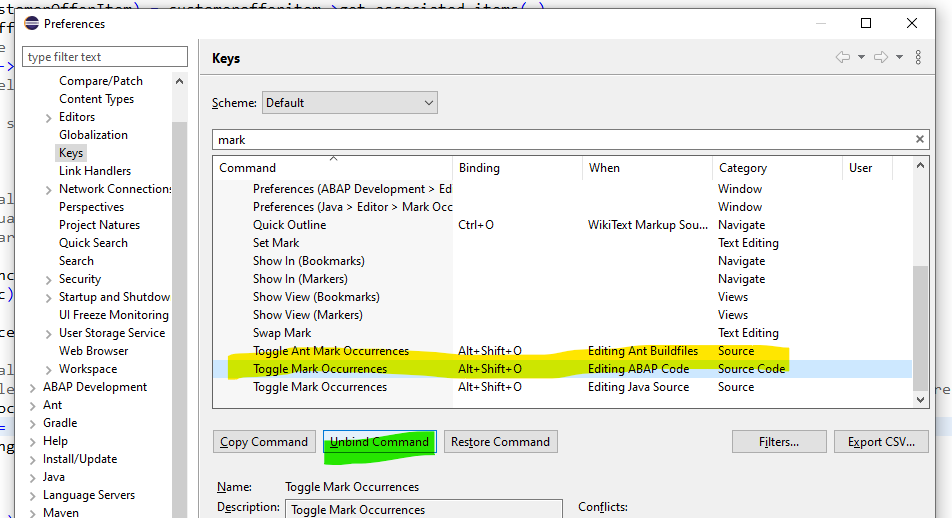The height and width of the screenshot is (518, 952).
Task: Focus the 'type filter text' field
Action: [x=105, y=56]
